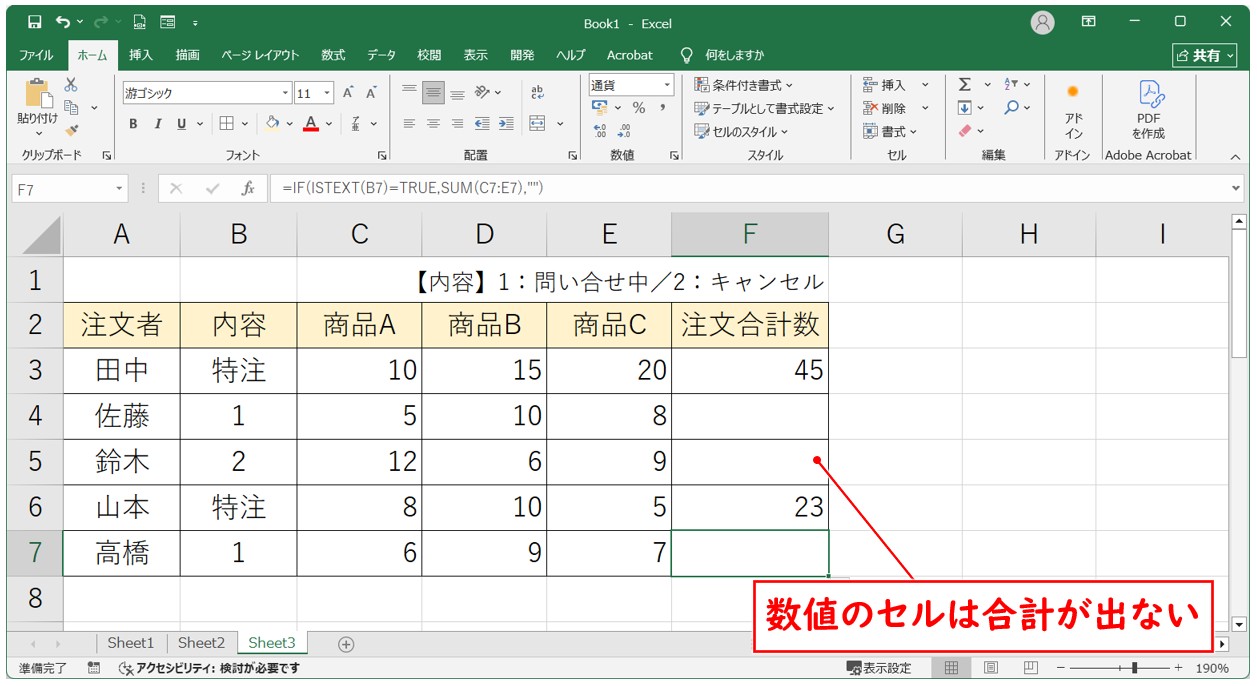Toggle italic formatting

(157, 124)
